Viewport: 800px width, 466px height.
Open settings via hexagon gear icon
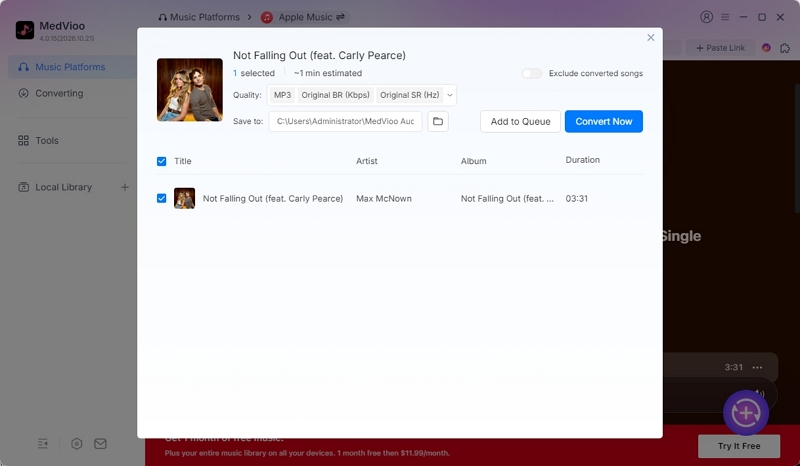point(77,444)
